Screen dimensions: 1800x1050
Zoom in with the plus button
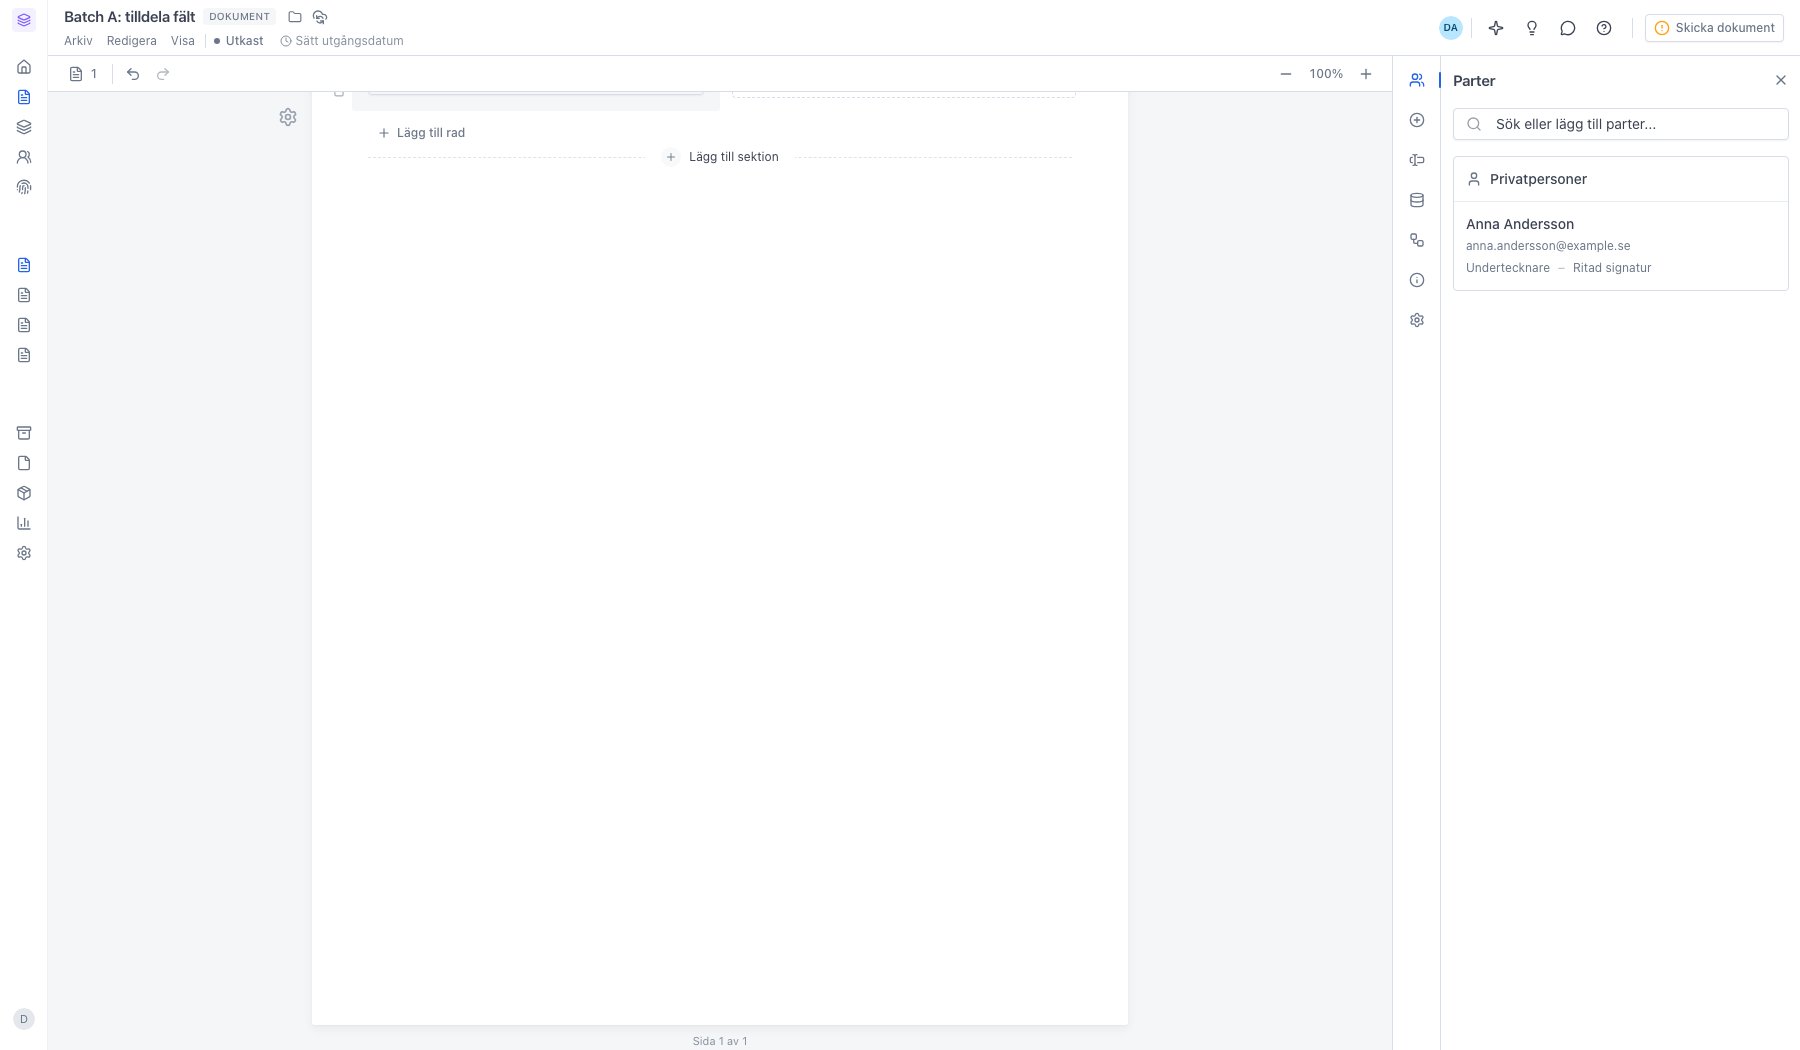(1366, 74)
